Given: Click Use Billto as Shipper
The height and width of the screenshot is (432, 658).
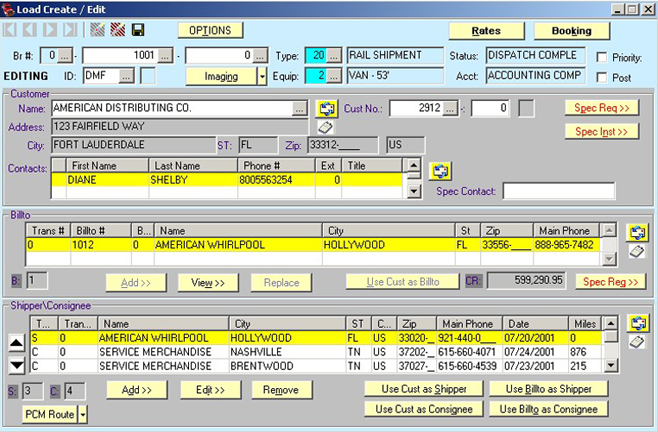Looking at the screenshot, I should click(548, 389).
